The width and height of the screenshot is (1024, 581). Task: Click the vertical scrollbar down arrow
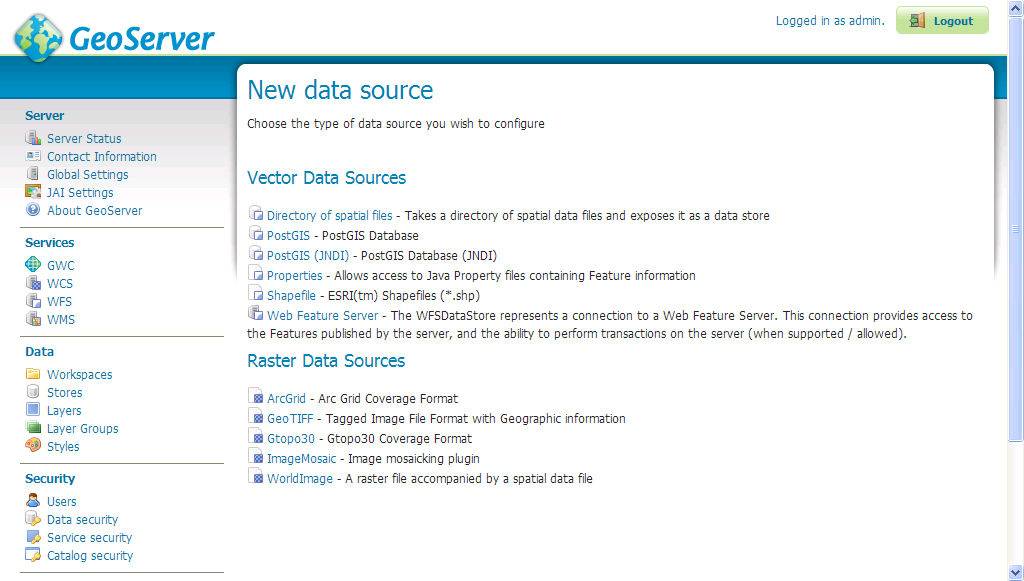tap(1016, 573)
